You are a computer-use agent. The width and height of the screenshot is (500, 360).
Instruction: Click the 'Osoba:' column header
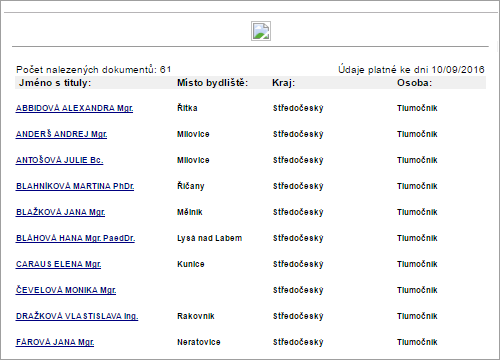[x=414, y=83]
